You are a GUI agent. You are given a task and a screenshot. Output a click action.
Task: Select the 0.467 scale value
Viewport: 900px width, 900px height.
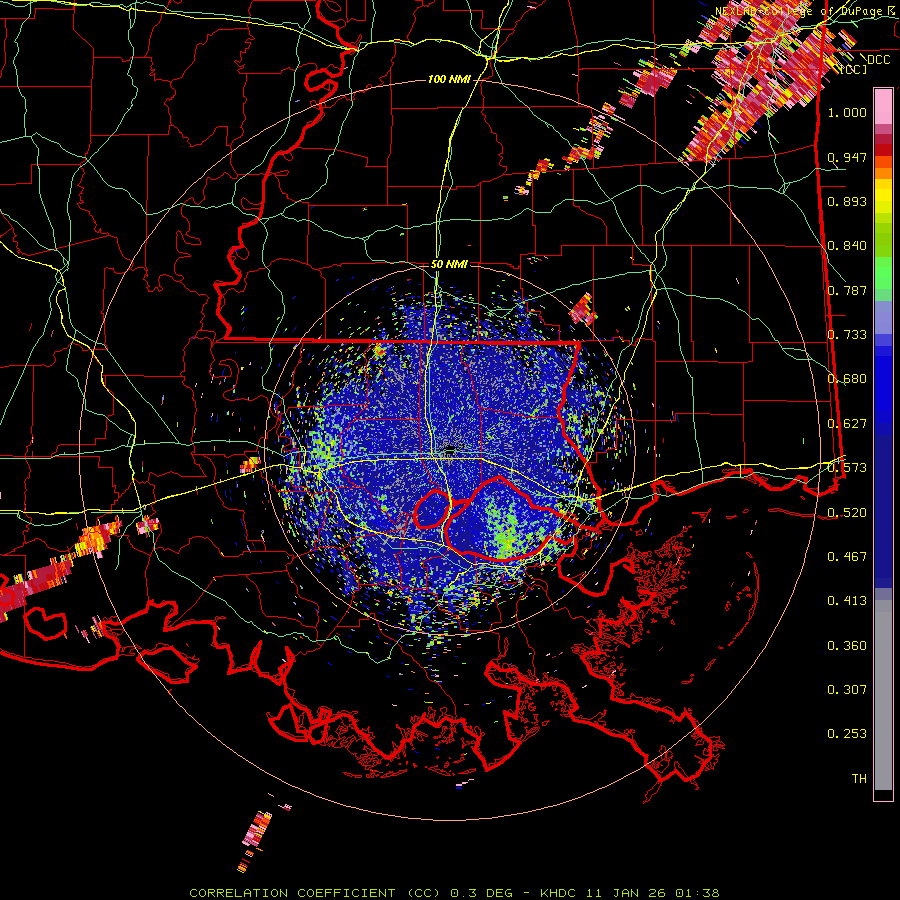coord(847,556)
